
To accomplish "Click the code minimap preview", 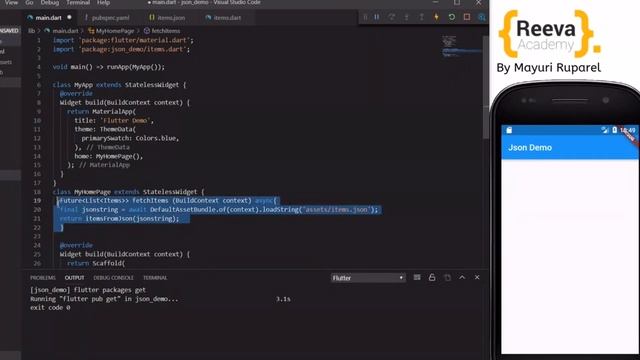I will pos(461,47).
